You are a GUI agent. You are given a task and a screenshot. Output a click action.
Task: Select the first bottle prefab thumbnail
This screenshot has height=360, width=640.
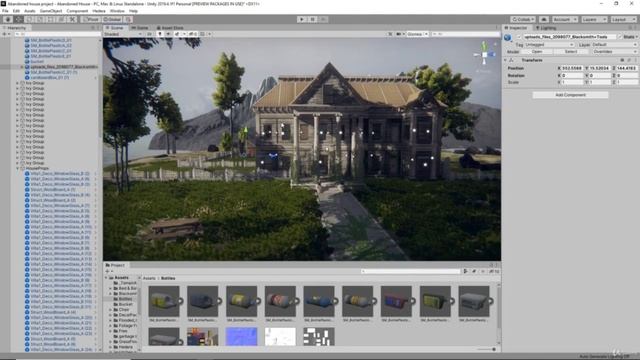pos(164,301)
